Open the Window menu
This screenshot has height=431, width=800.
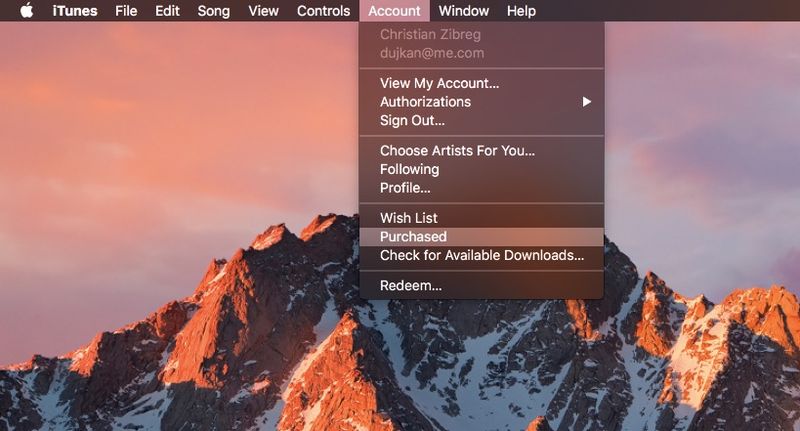(464, 11)
